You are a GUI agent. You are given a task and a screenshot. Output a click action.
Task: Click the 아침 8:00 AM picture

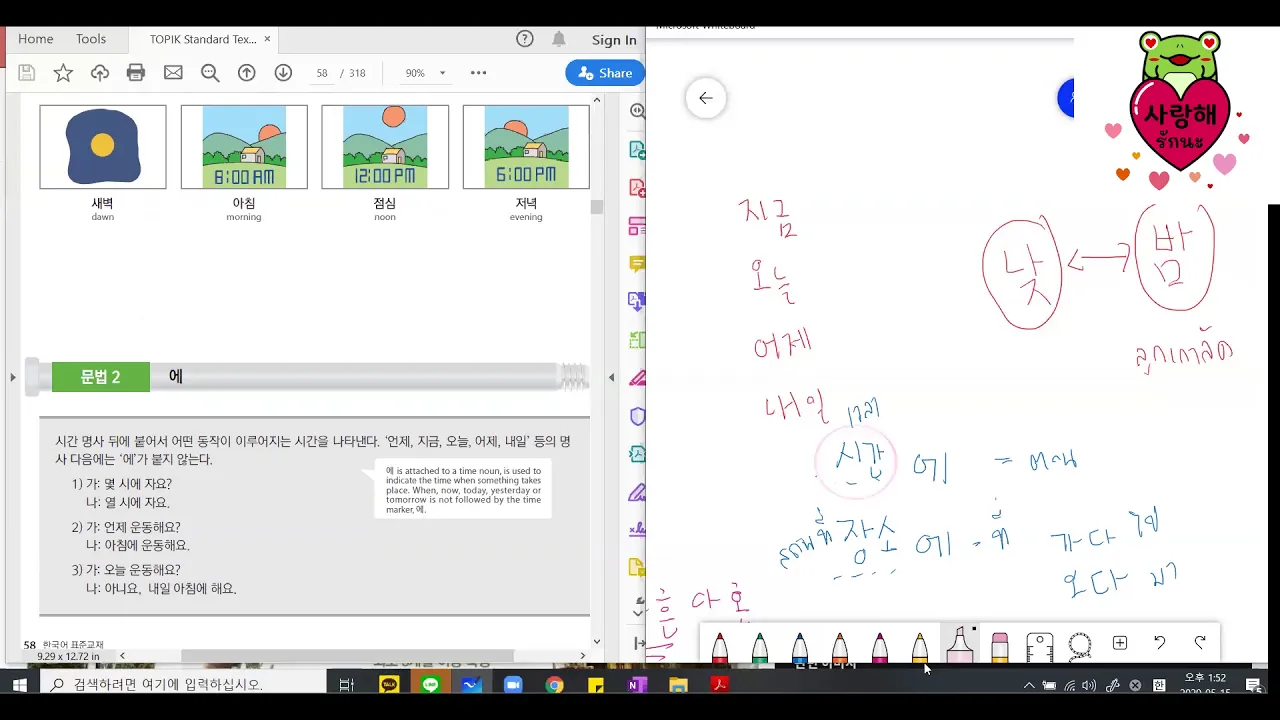point(244,147)
